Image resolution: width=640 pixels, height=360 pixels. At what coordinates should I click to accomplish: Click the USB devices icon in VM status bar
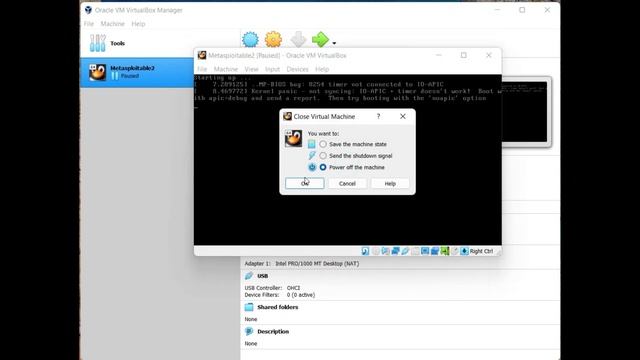405,251
